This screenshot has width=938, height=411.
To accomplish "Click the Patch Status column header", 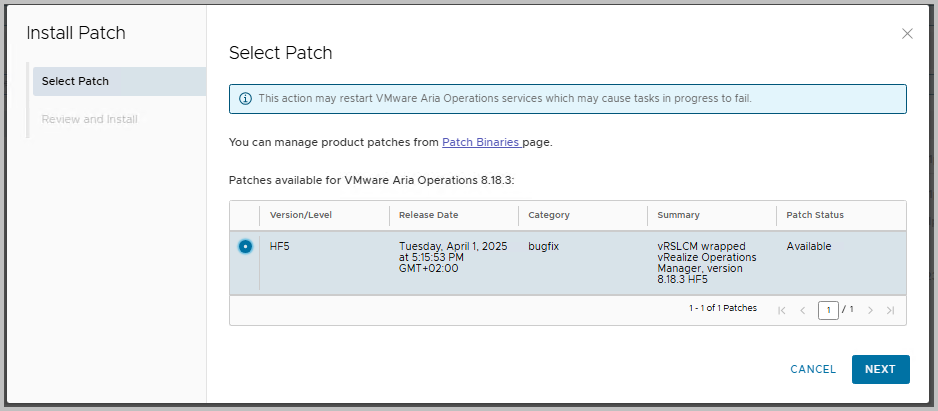I will pos(815,215).
